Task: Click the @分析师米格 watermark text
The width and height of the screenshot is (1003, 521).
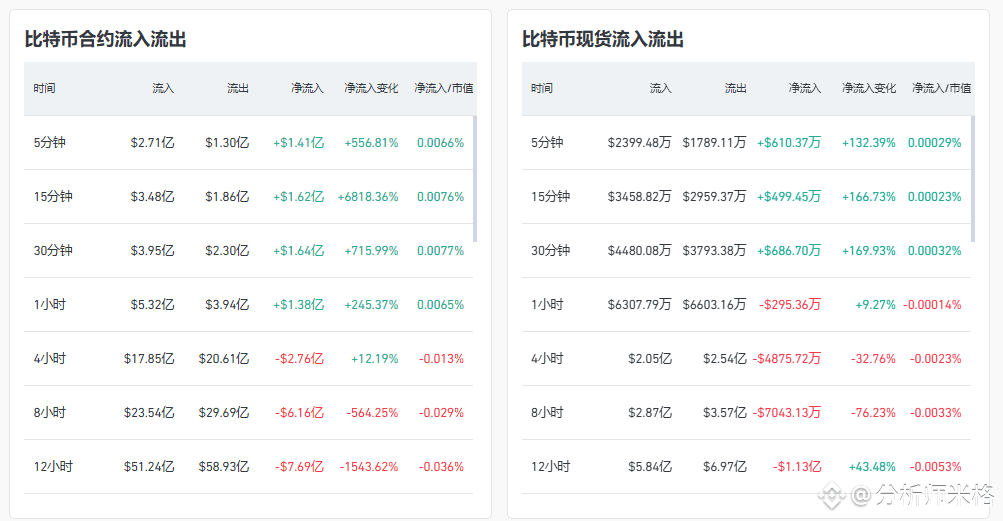Action: [922, 494]
